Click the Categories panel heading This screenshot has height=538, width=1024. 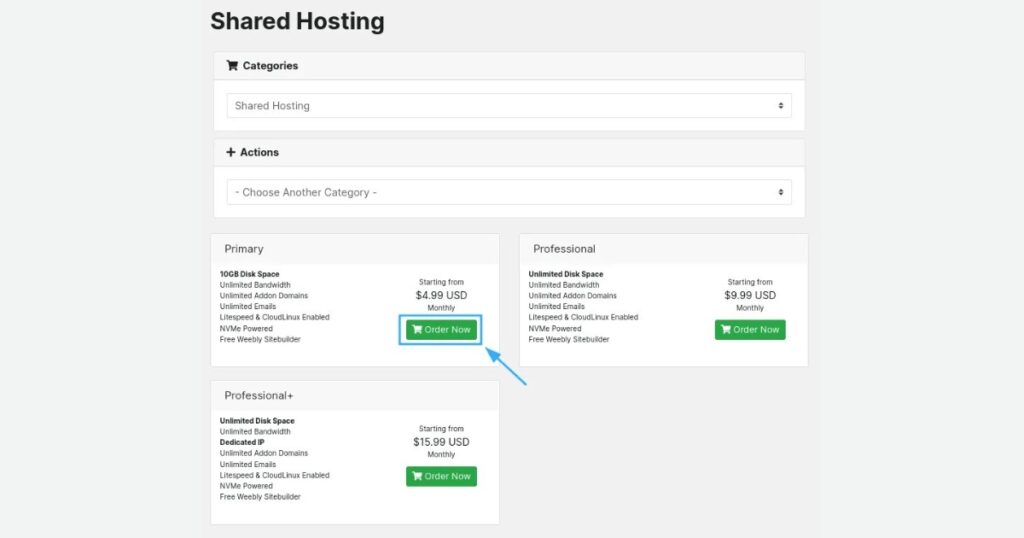tap(270, 65)
